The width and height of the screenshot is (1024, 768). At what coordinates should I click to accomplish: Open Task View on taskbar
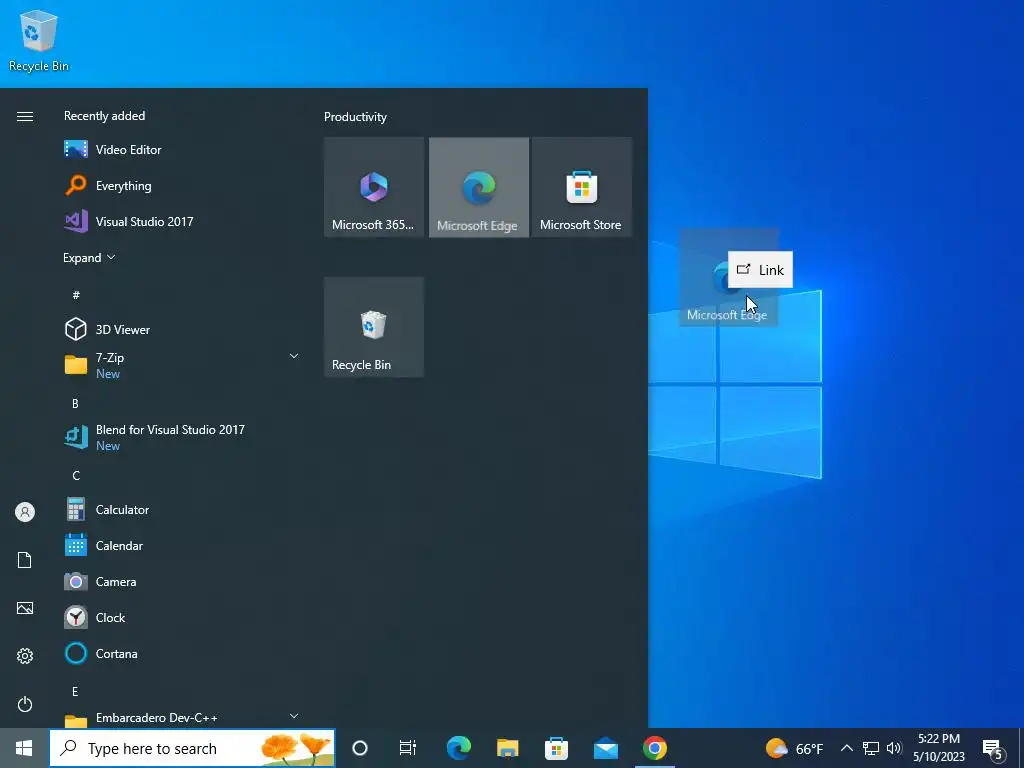point(408,748)
